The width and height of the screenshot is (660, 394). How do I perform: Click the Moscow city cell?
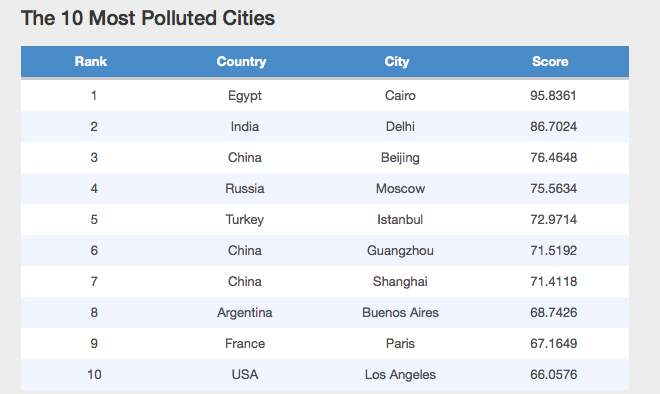tap(400, 189)
